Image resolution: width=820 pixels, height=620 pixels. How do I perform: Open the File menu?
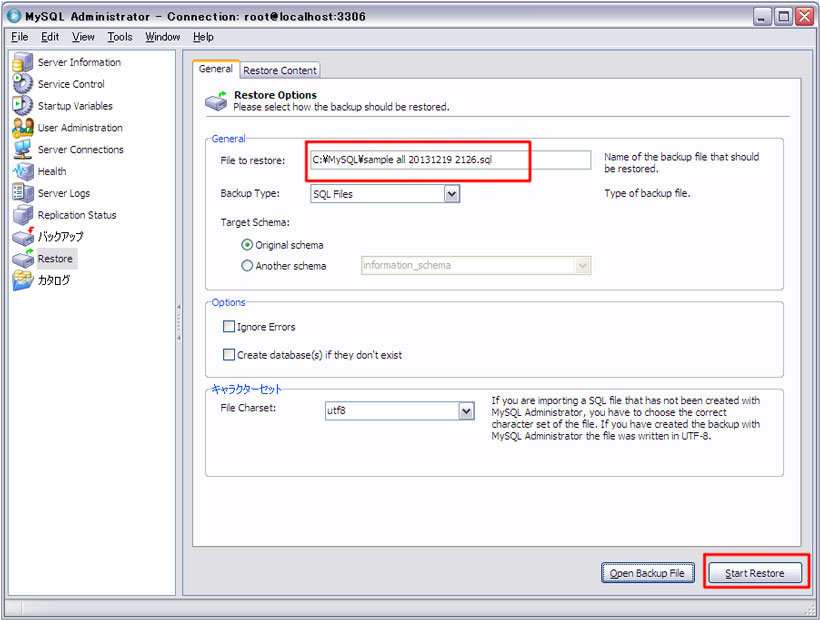(20, 37)
